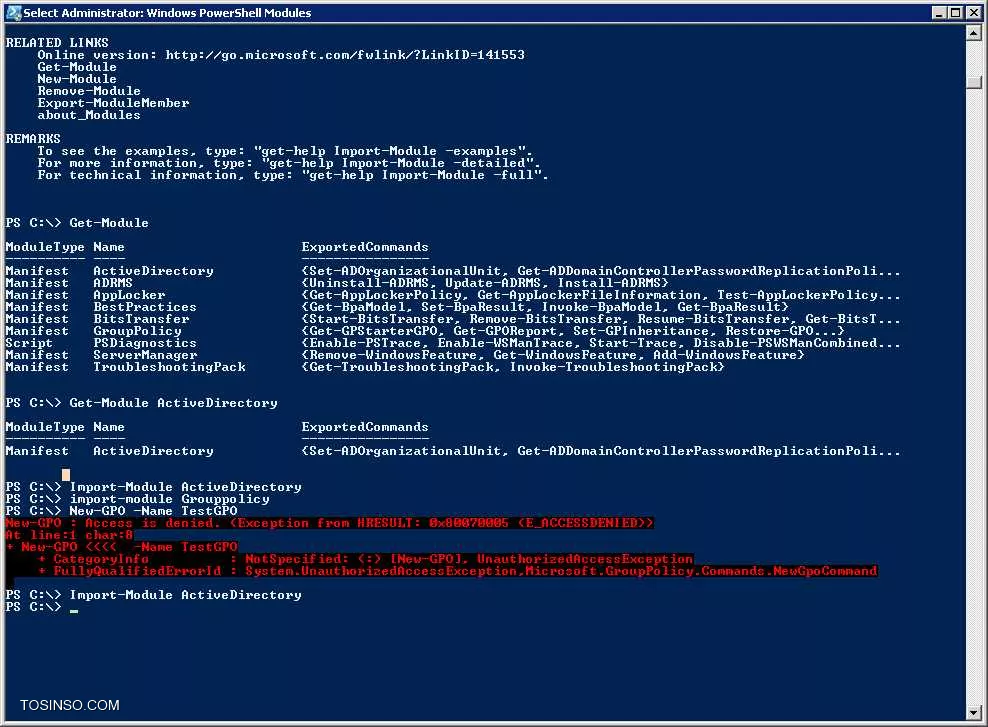The height and width of the screenshot is (727, 988).
Task: Select the 'get-help Import-Module -full' remark line
Action: [293, 175]
